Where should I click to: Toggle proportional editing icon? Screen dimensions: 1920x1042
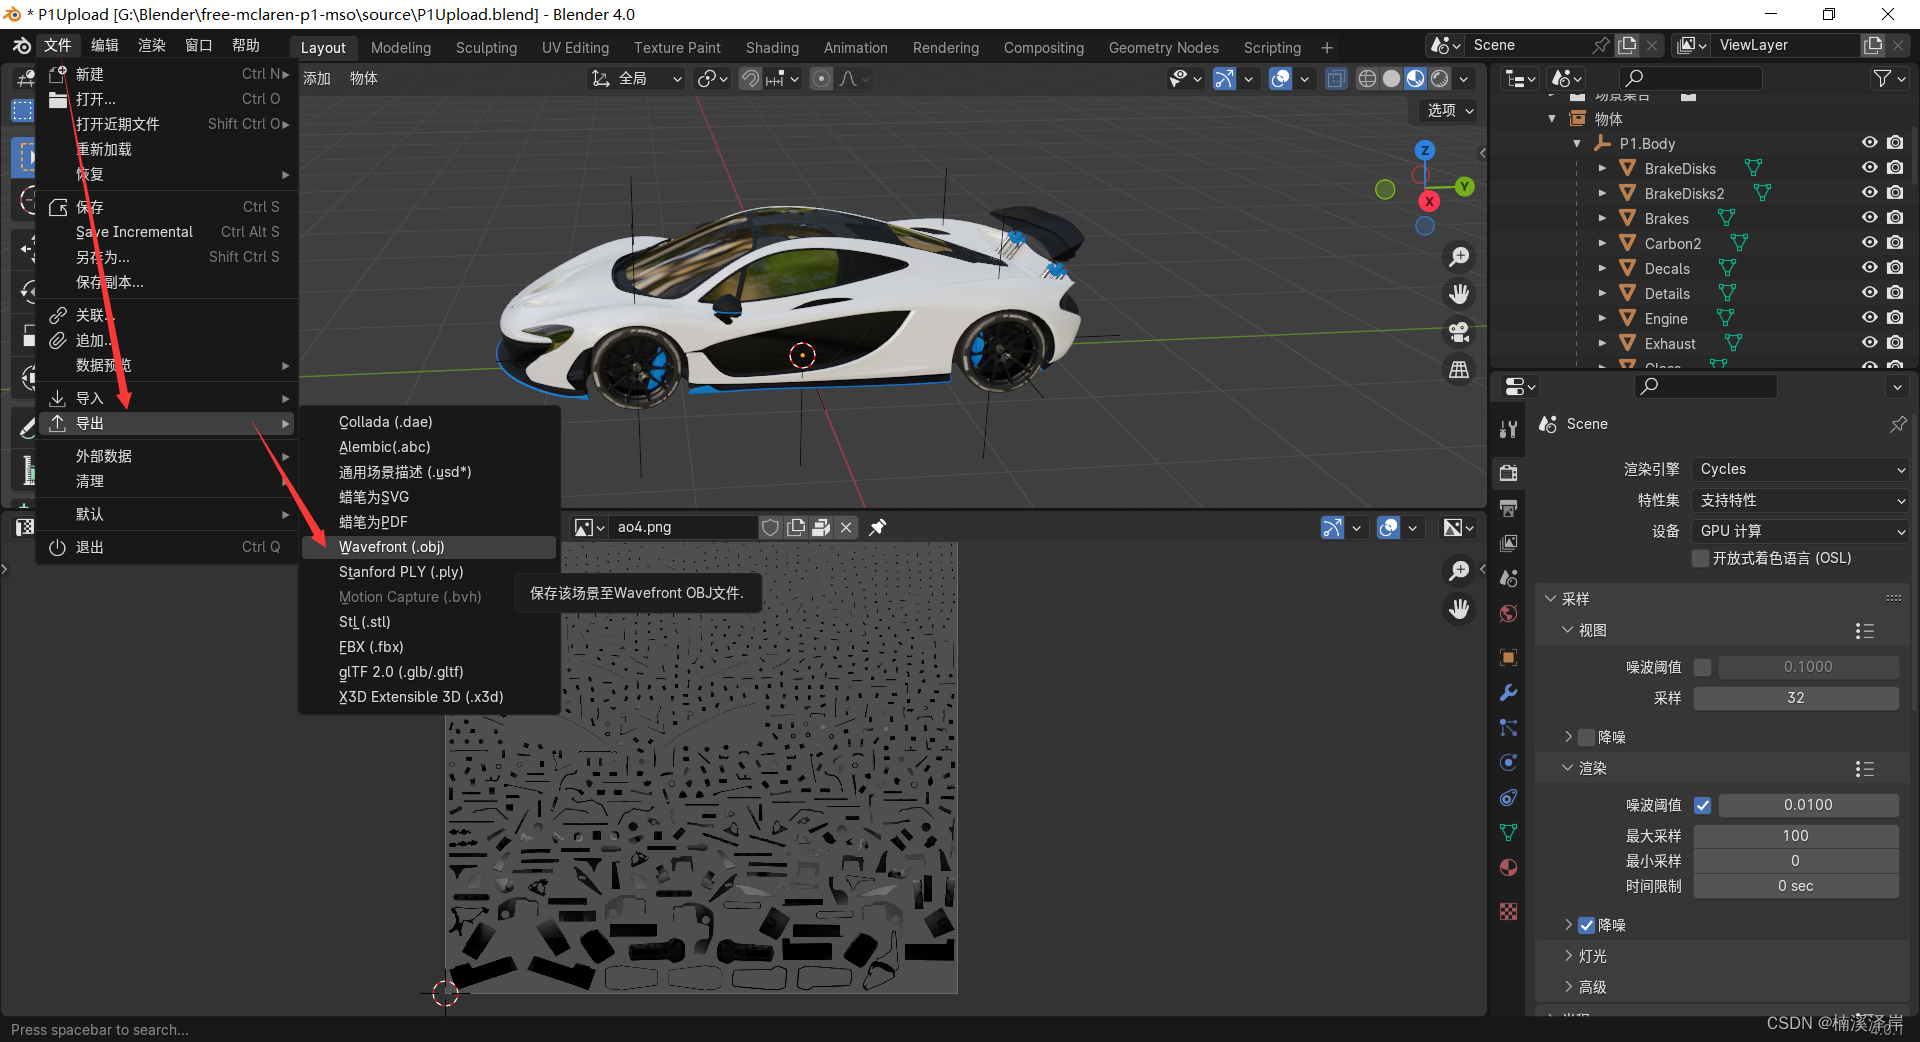point(821,79)
